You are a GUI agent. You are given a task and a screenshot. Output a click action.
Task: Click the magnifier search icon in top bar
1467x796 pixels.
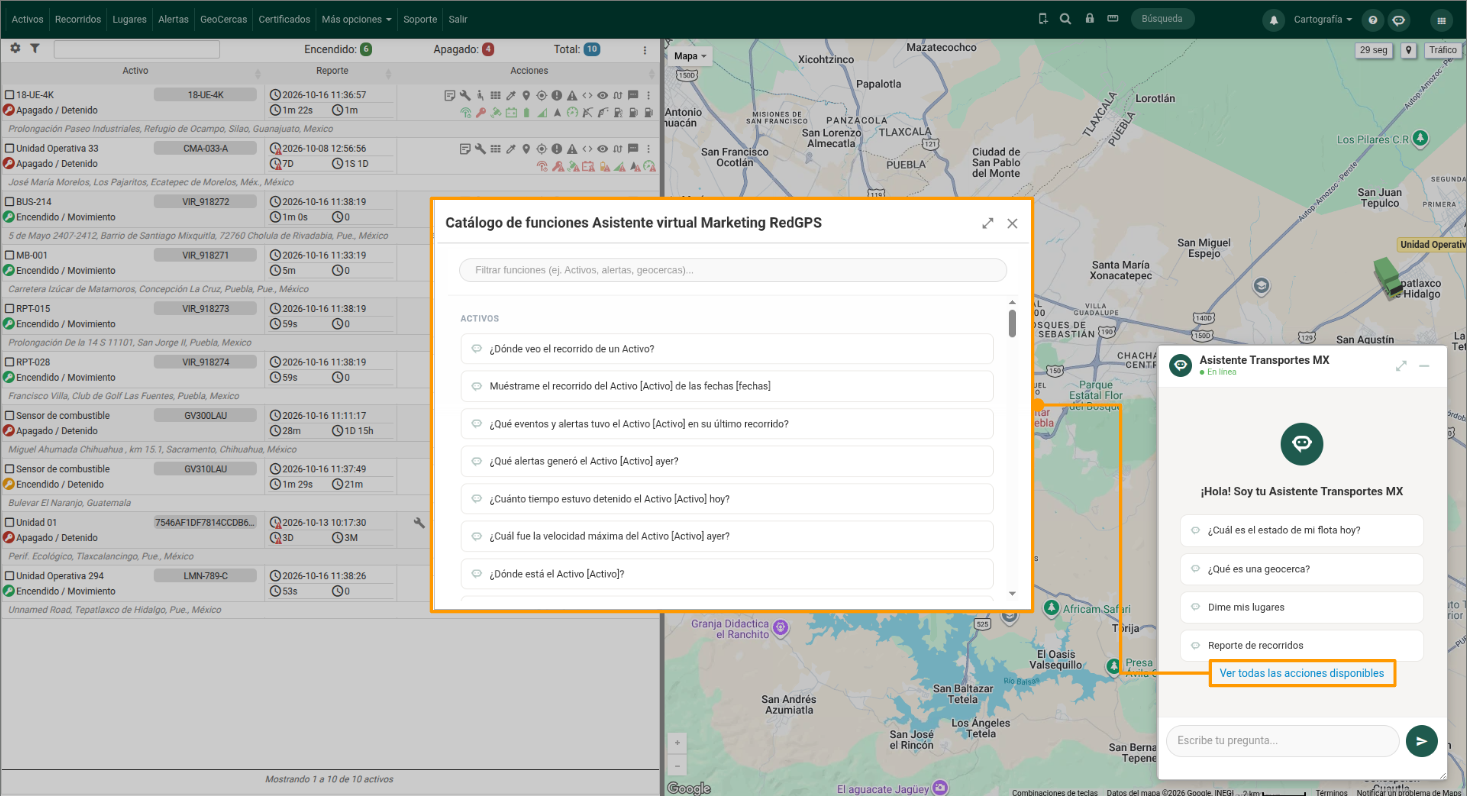(x=1065, y=19)
